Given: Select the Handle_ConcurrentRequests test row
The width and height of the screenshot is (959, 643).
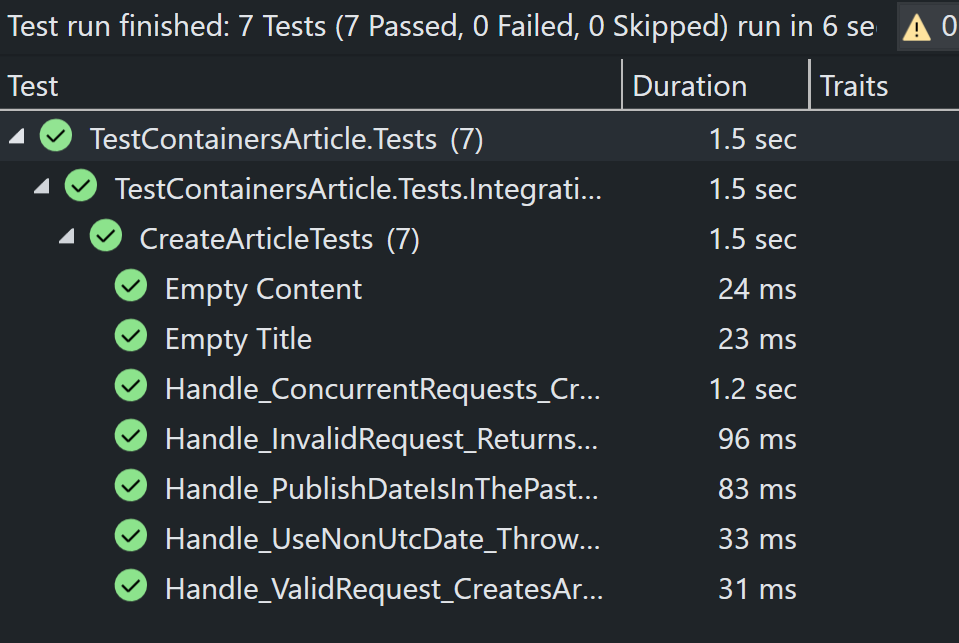Looking at the screenshot, I should pyautogui.click(x=383, y=389).
